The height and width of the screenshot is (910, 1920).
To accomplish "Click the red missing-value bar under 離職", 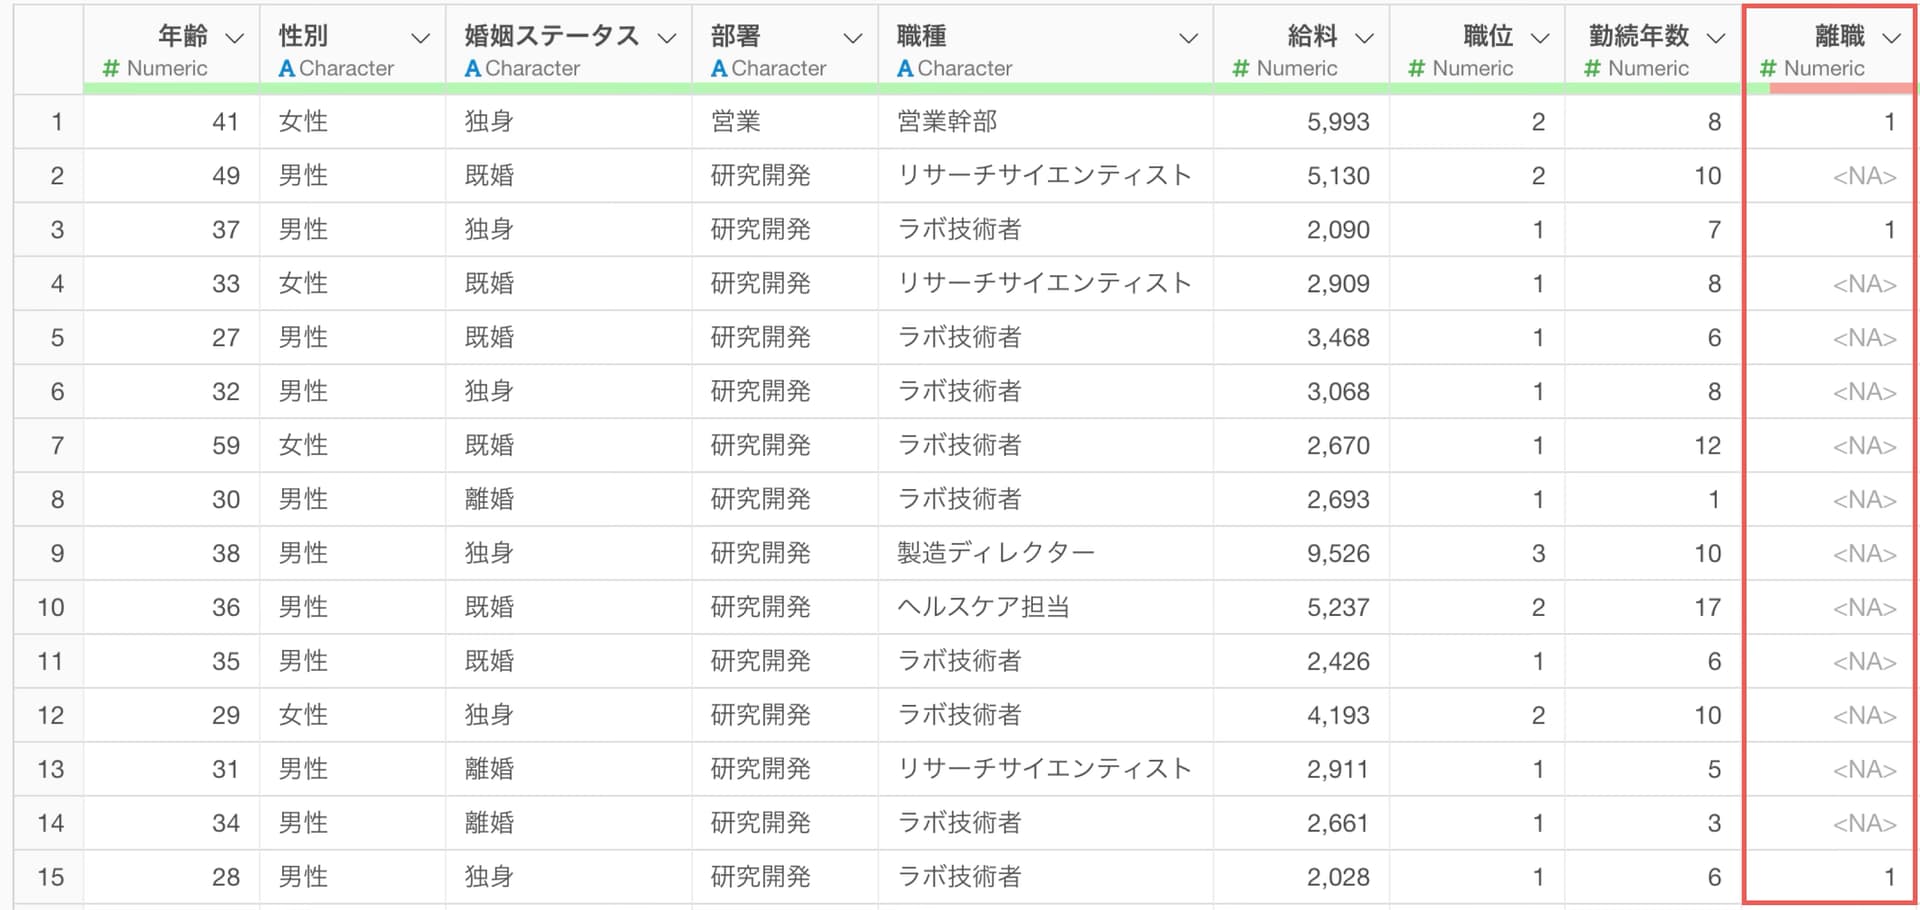I will tap(1840, 89).
